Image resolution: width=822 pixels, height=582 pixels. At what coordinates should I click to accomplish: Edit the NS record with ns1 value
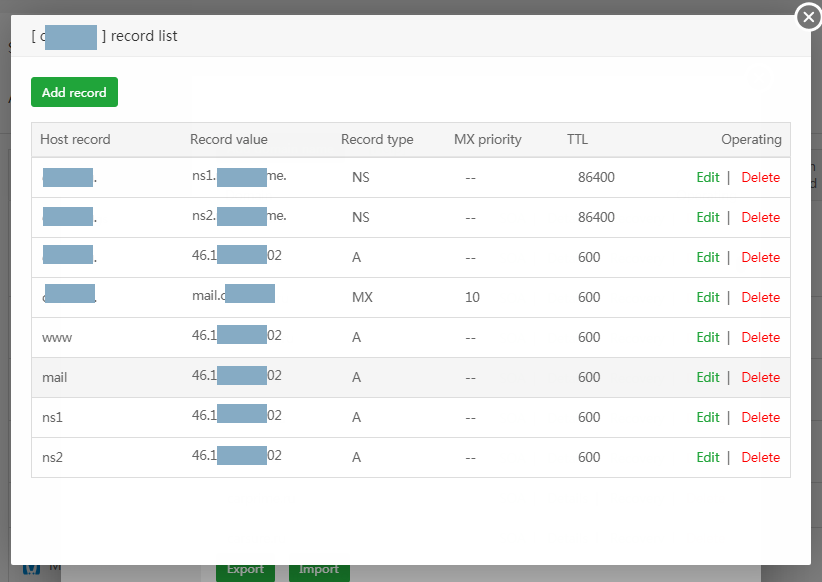click(x=707, y=177)
